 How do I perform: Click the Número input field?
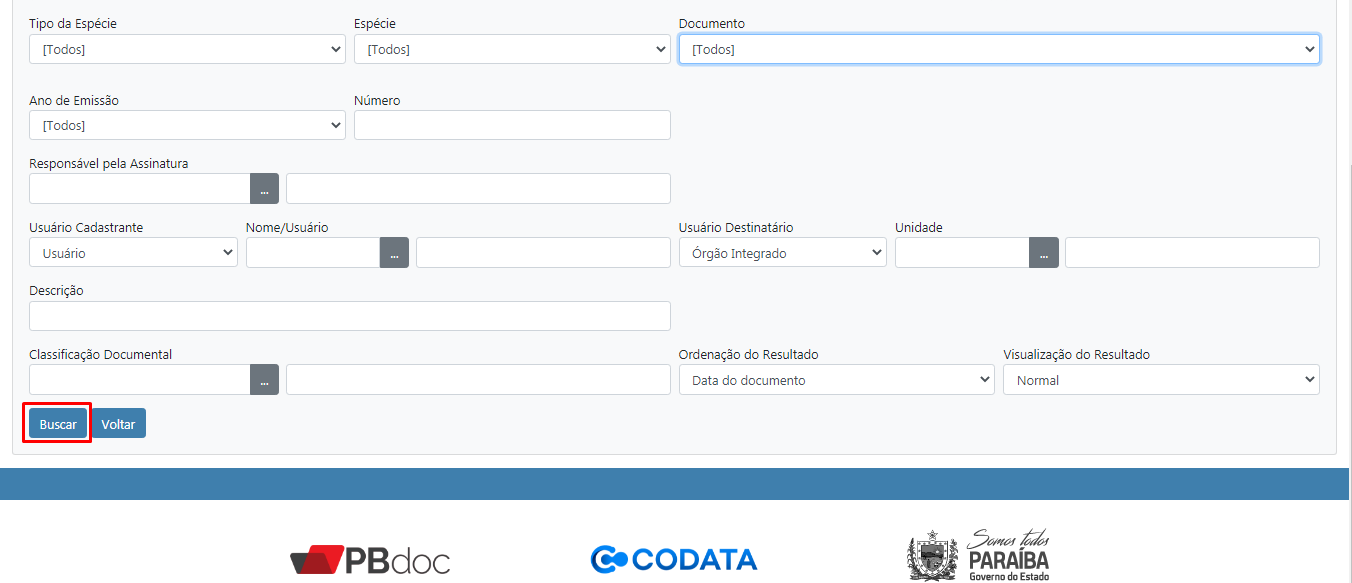click(x=512, y=125)
